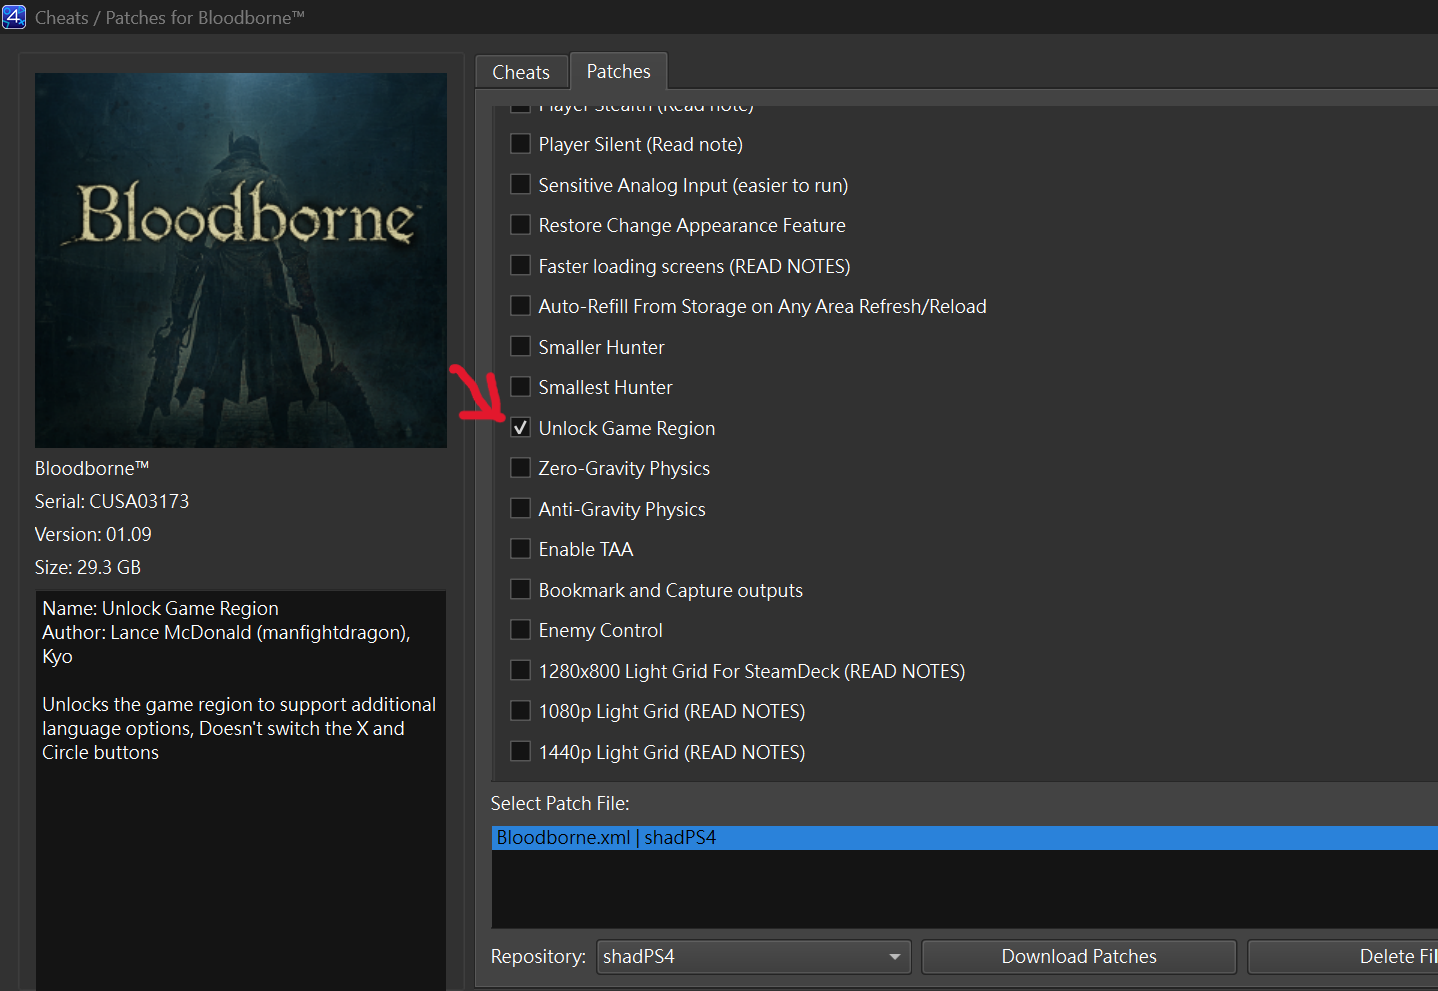Enable 1280x800 Light Grid SteamDeck checkbox
1438x991 pixels.
(x=520, y=671)
